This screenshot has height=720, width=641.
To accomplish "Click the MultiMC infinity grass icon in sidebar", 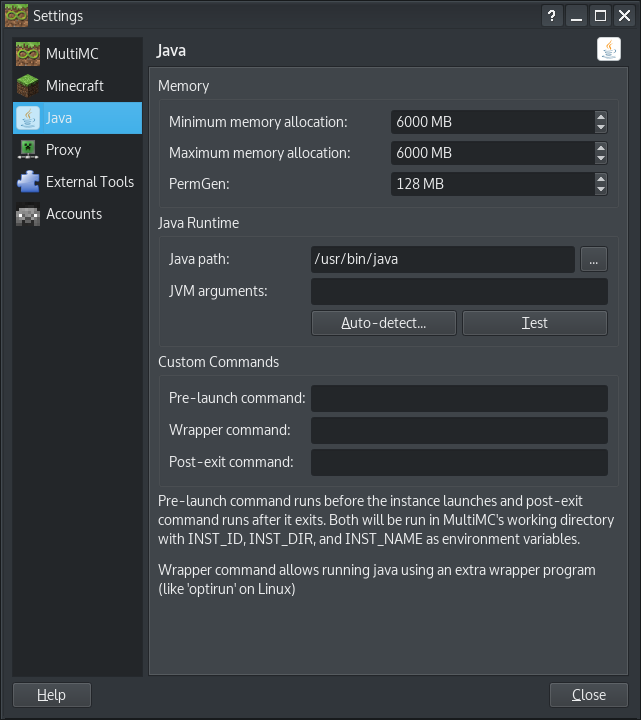I will [28, 54].
